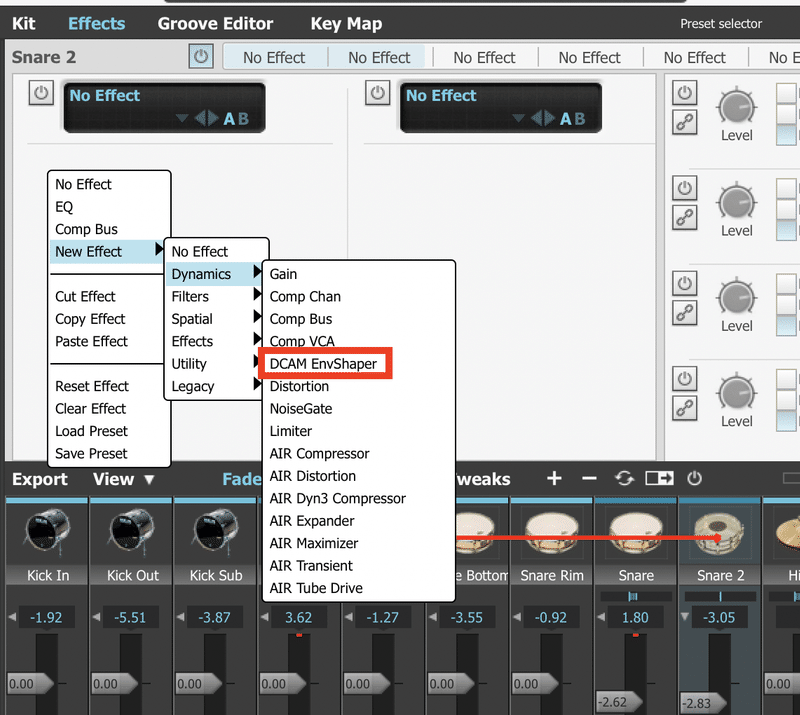The height and width of the screenshot is (715, 800).
Task: Adjust the Snare 2 fader handle at -2.83
Action: coord(703,703)
